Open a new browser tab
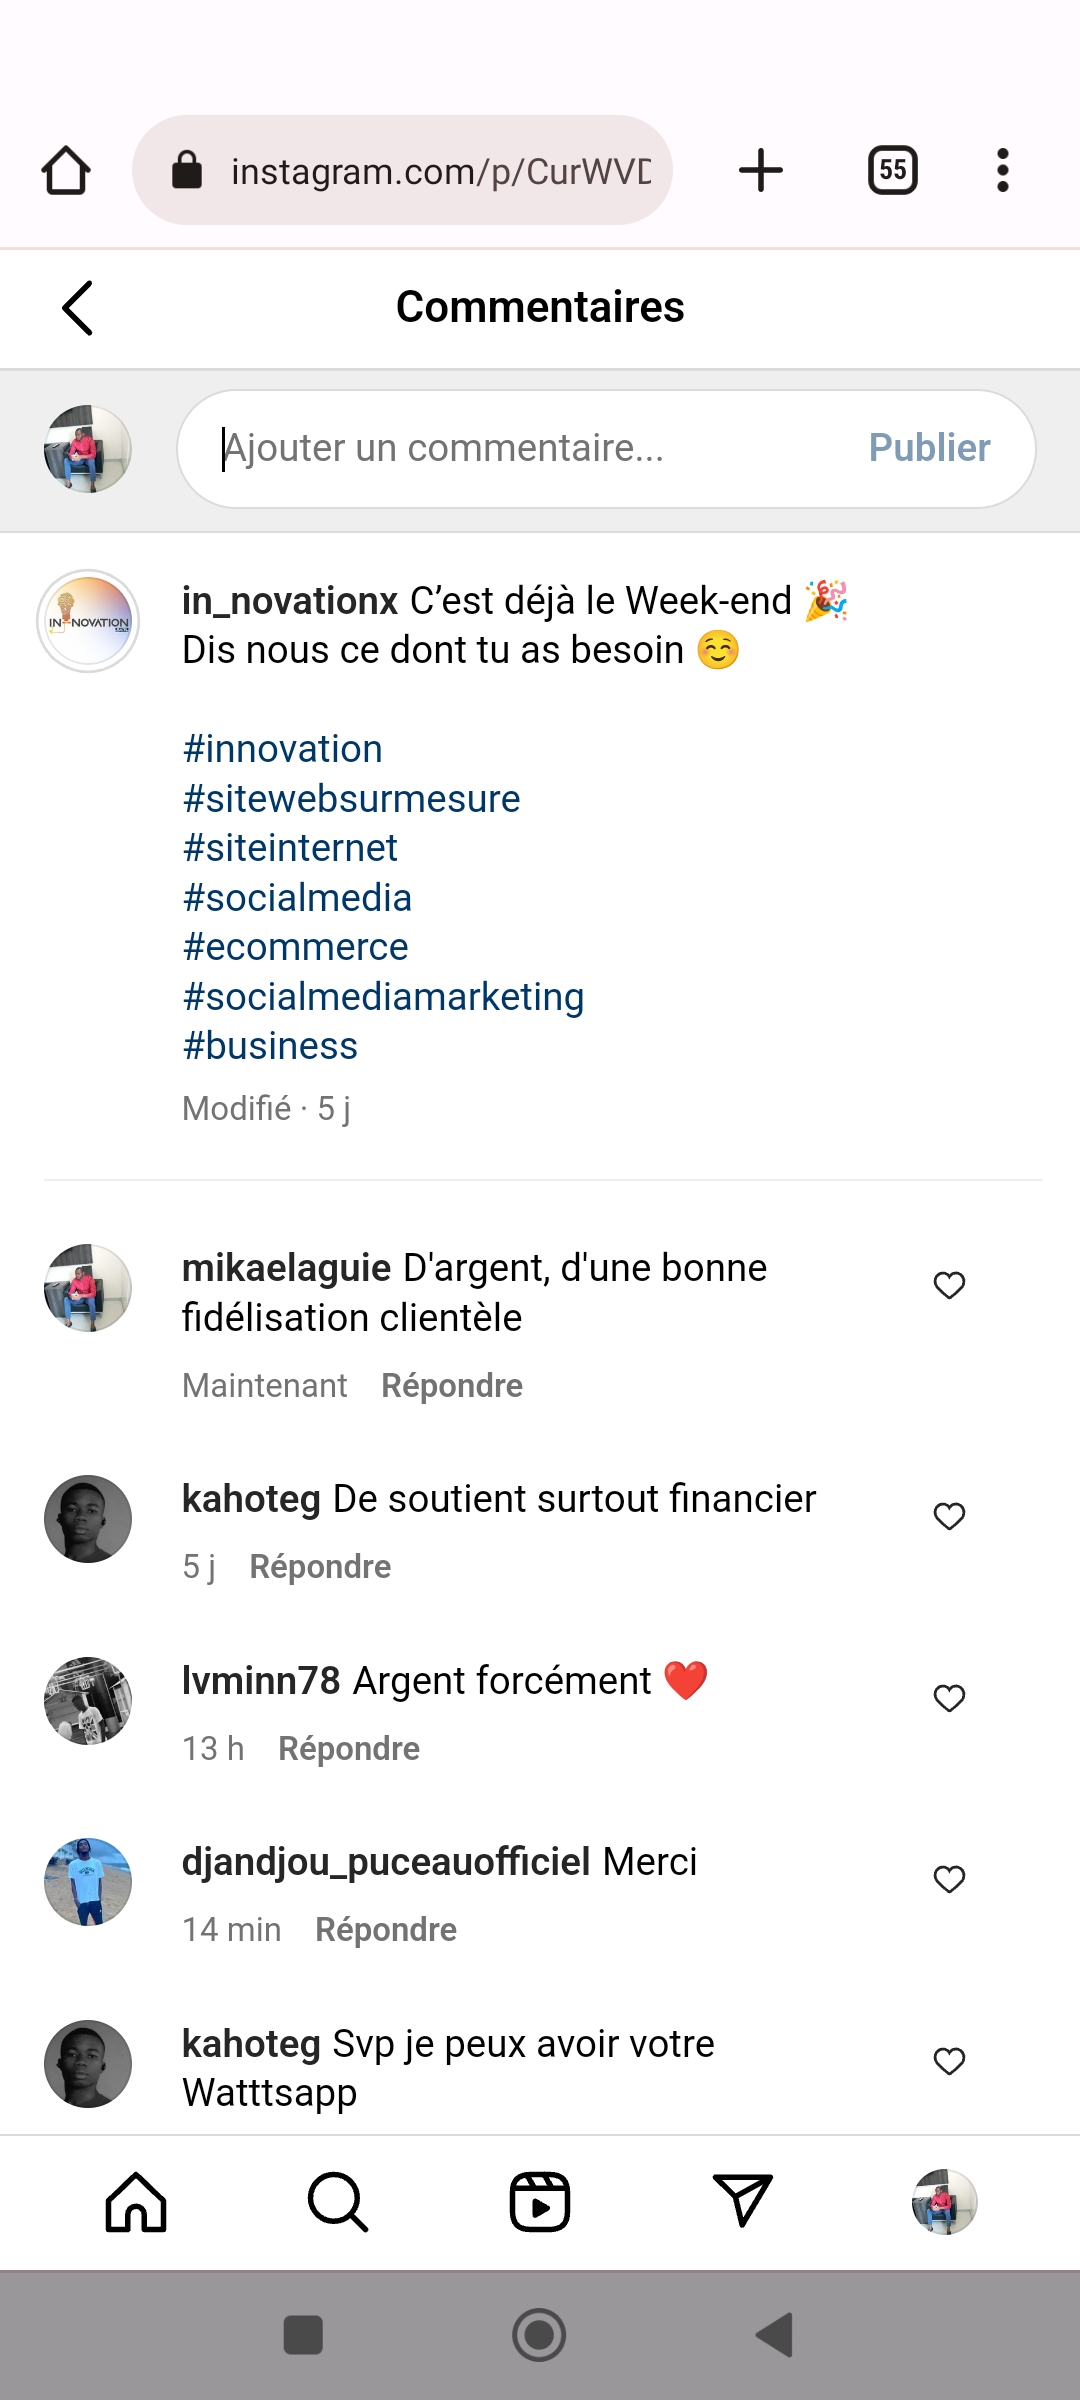The image size is (1080, 2400). point(761,170)
